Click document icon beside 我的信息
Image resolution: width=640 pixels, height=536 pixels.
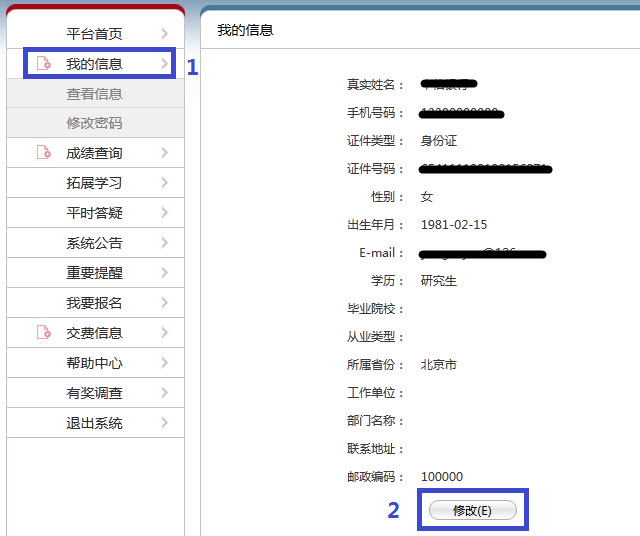click(44, 63)
